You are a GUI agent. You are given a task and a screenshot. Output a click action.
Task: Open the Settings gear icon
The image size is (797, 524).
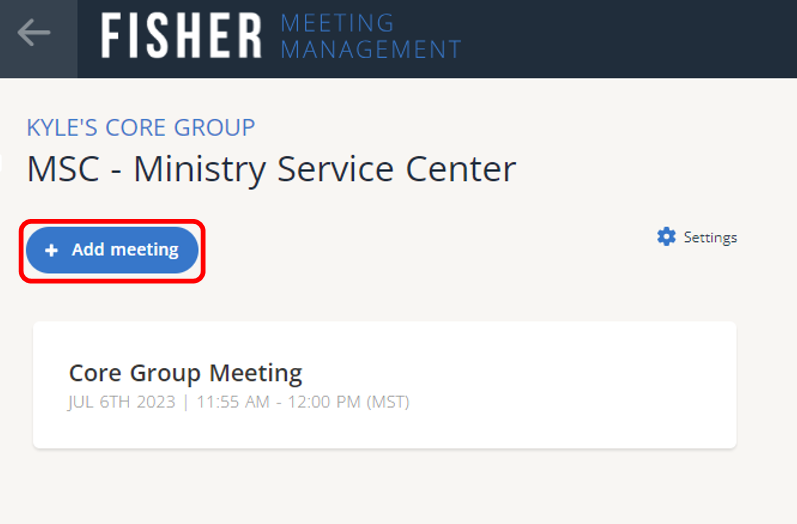point(666,237)
